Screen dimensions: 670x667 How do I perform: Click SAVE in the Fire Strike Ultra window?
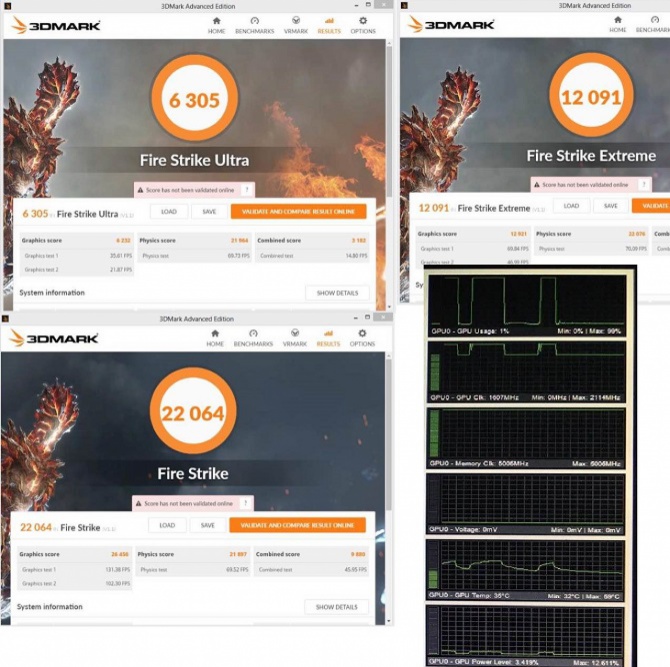(209, 212)
